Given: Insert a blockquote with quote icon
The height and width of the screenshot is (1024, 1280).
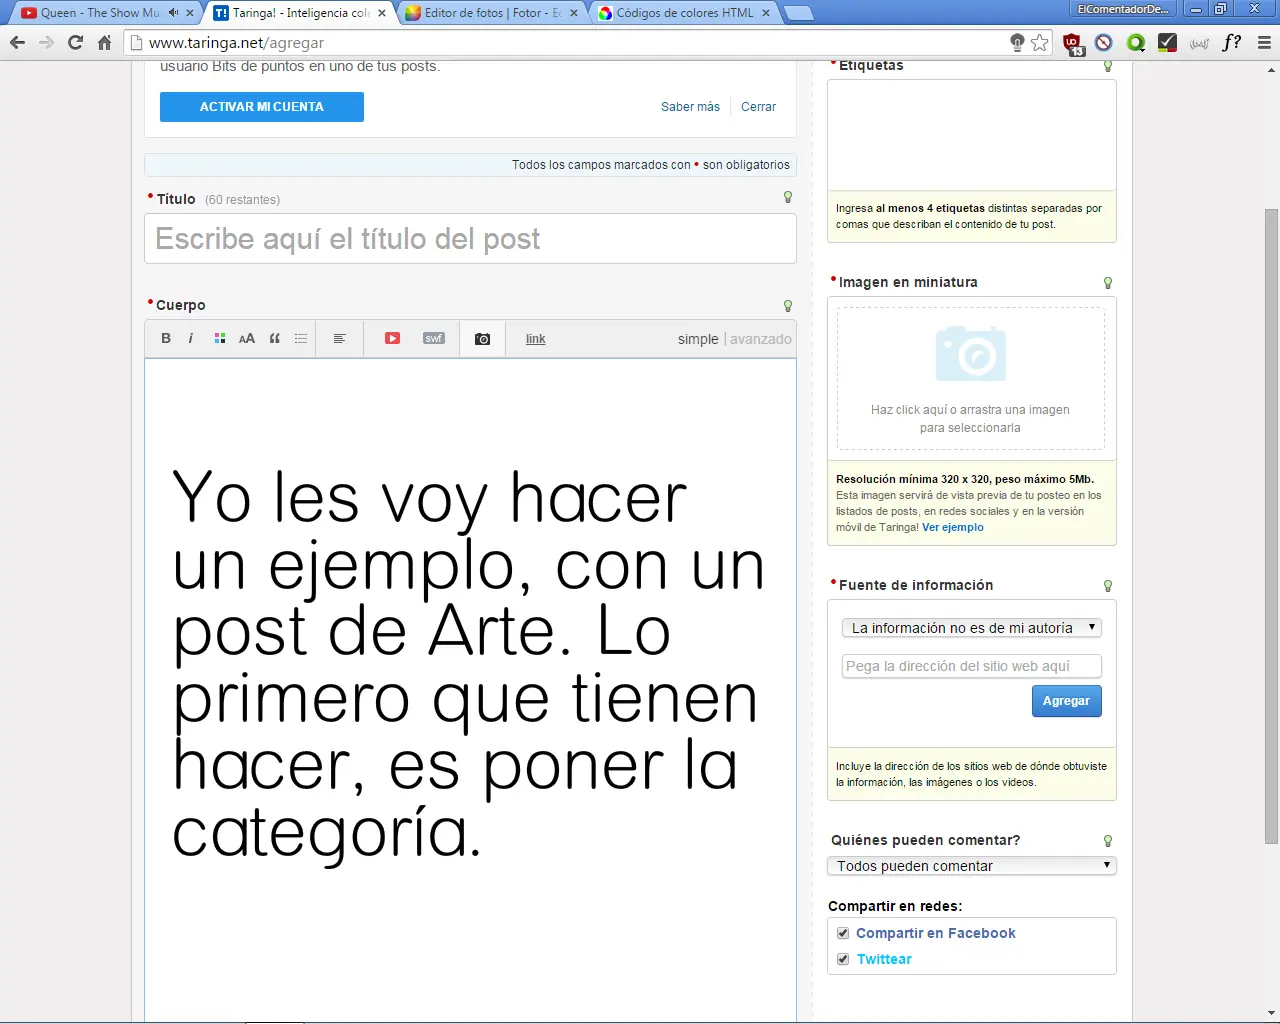Looking at the screenshot, I should click(x=275, y=339).
